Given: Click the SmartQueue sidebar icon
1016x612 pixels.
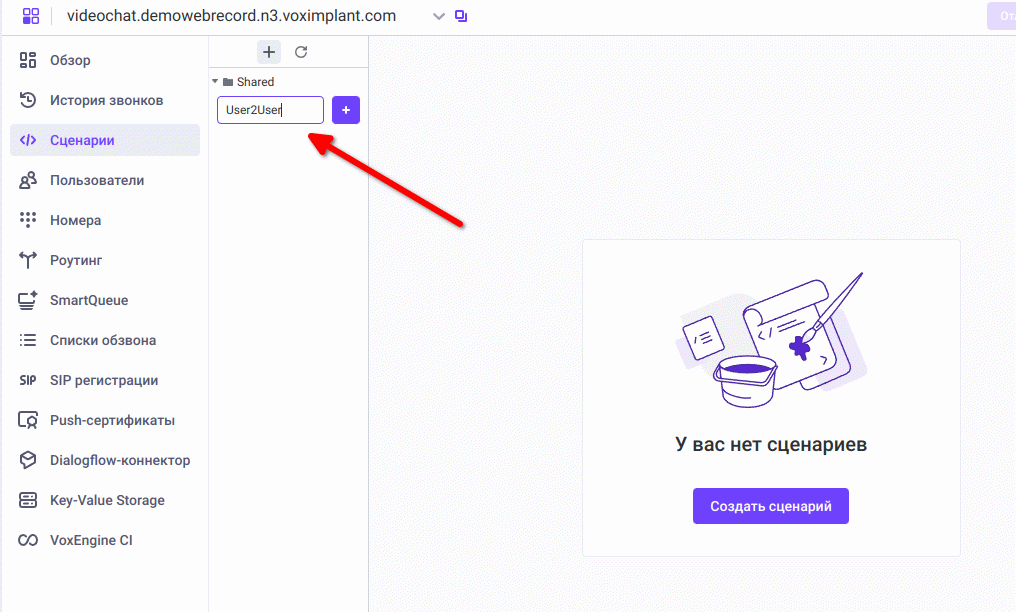Looking at the screenshot, I should pos(28,300).
